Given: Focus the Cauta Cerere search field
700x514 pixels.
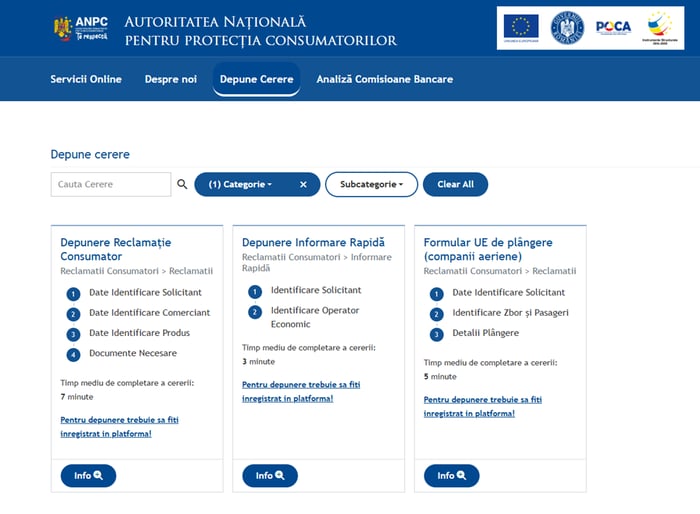Looking at the screenshot, I should 111,184.
